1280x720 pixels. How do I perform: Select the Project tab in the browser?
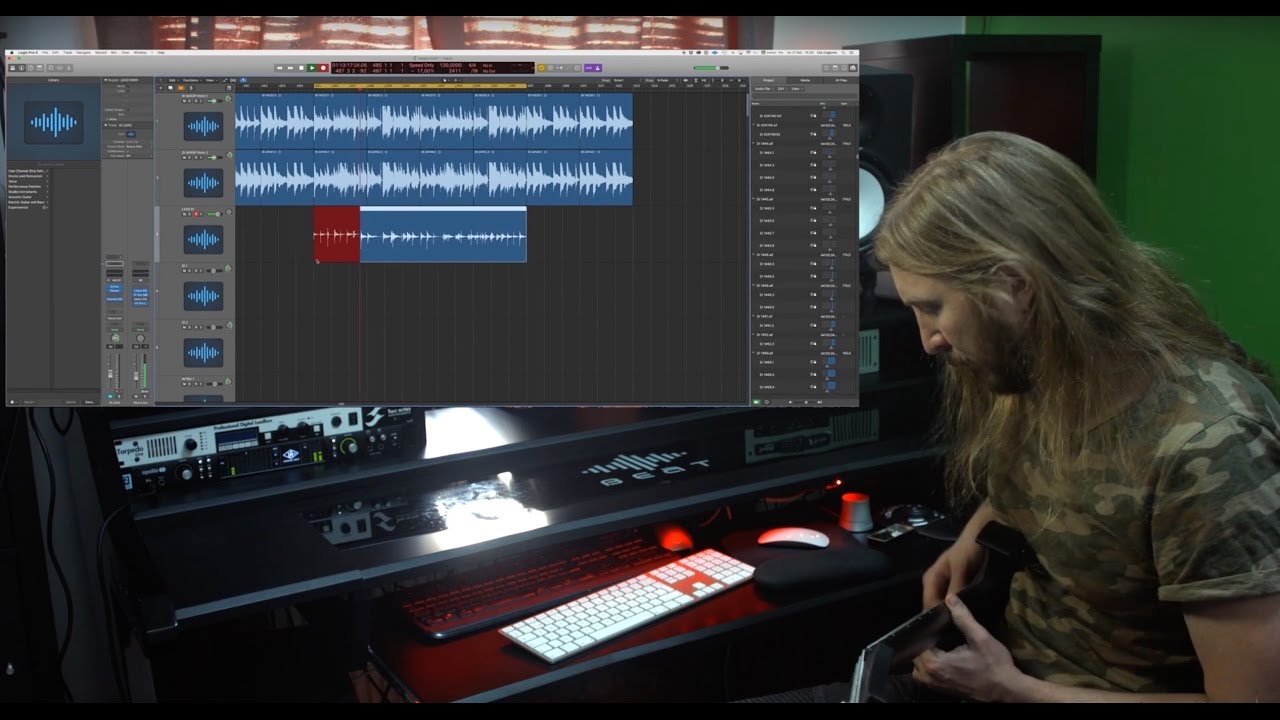pos(769,80)
